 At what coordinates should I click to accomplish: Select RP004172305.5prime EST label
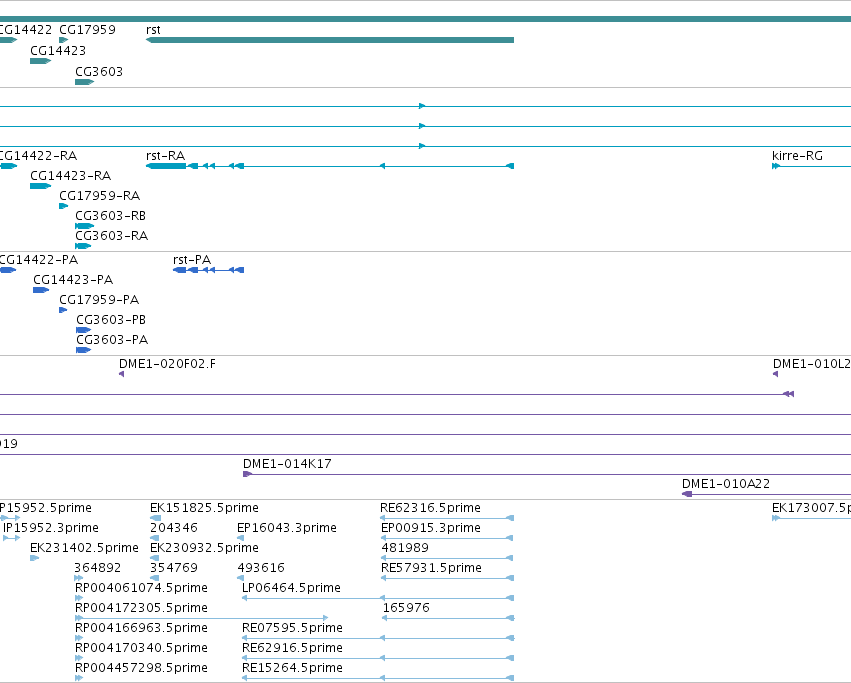click(141, 608)
